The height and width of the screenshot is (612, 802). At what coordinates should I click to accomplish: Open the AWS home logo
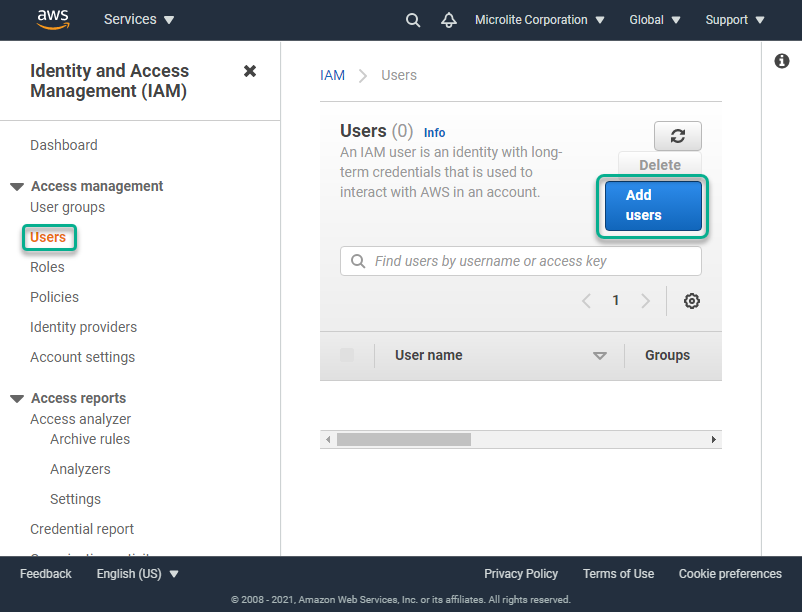coord(53,19)
